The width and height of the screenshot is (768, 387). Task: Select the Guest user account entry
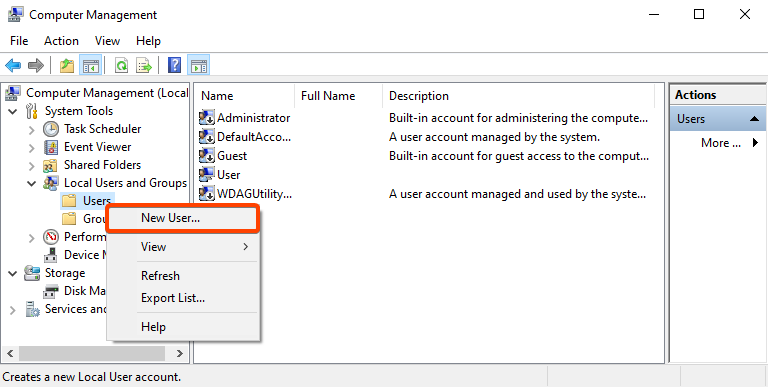point(223,156)
